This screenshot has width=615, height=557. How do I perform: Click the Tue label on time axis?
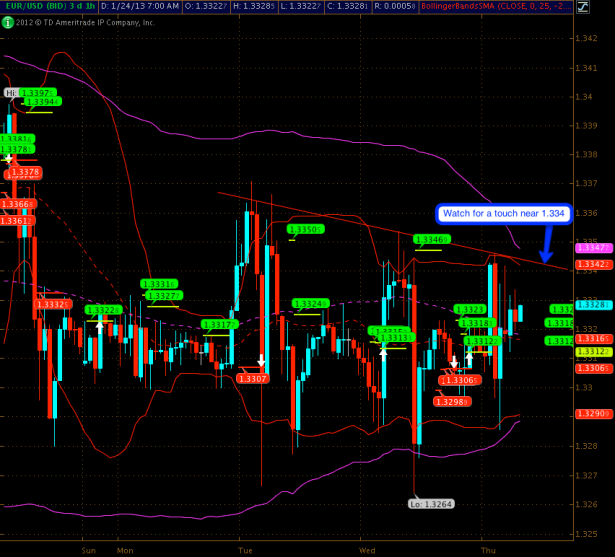245,549
